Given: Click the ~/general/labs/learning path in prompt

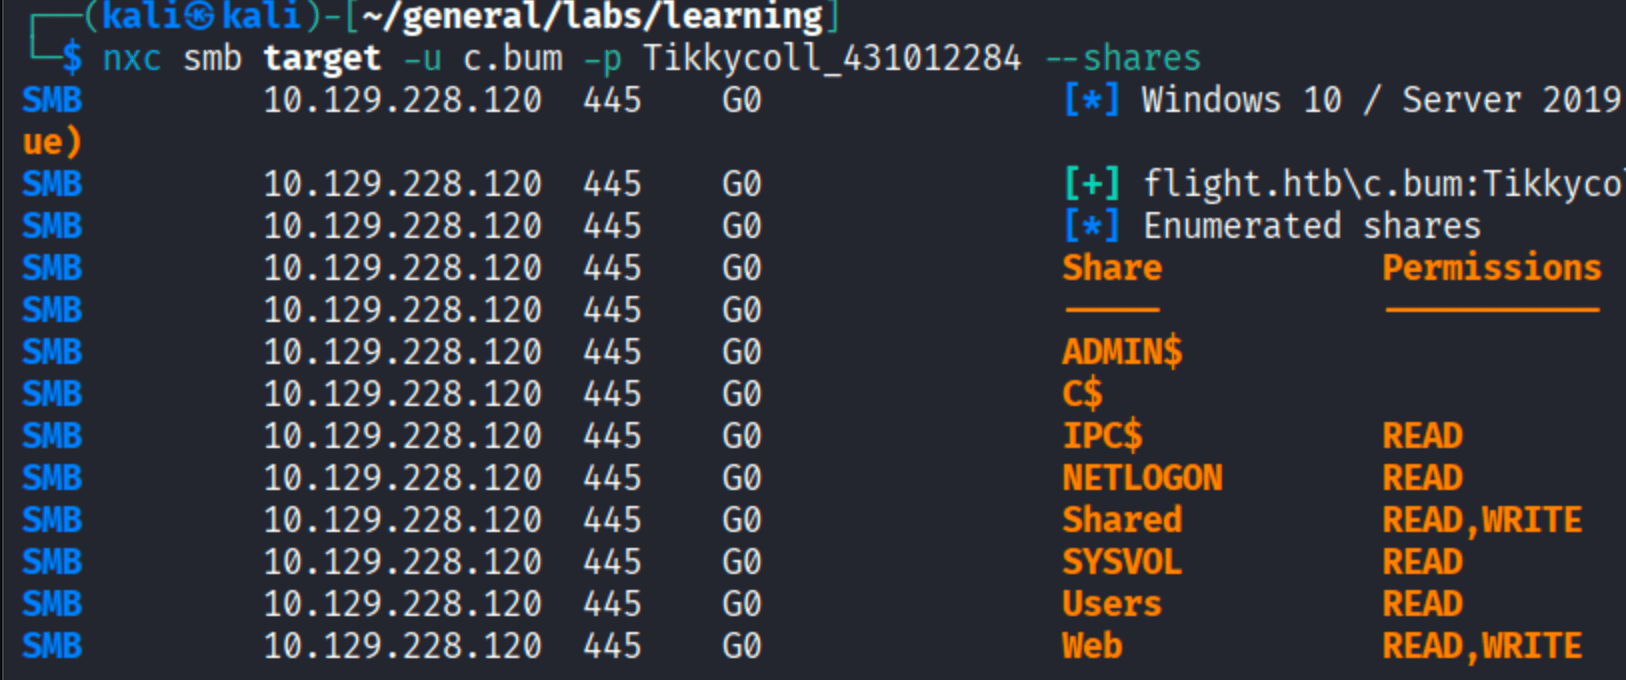Looking at the screenshot, I should 592,16.
